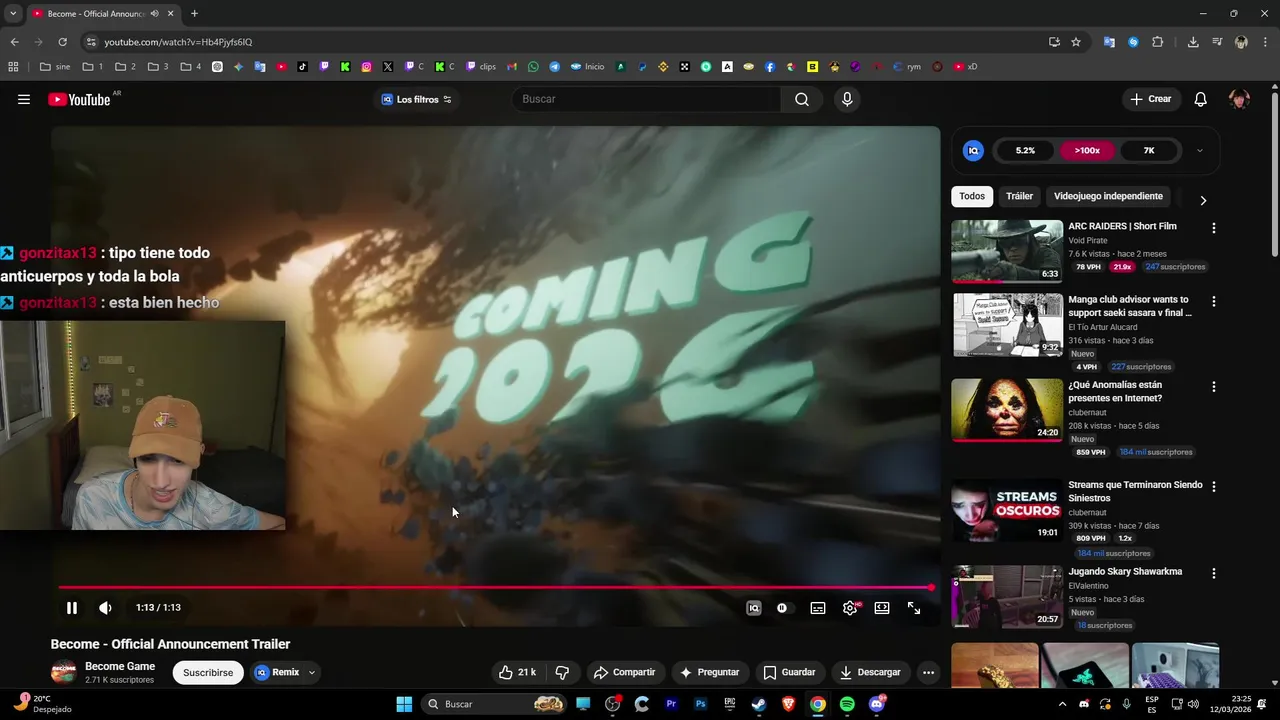Open ¿Qué Anomalías están presentes title

click(x=1115, y=391)
